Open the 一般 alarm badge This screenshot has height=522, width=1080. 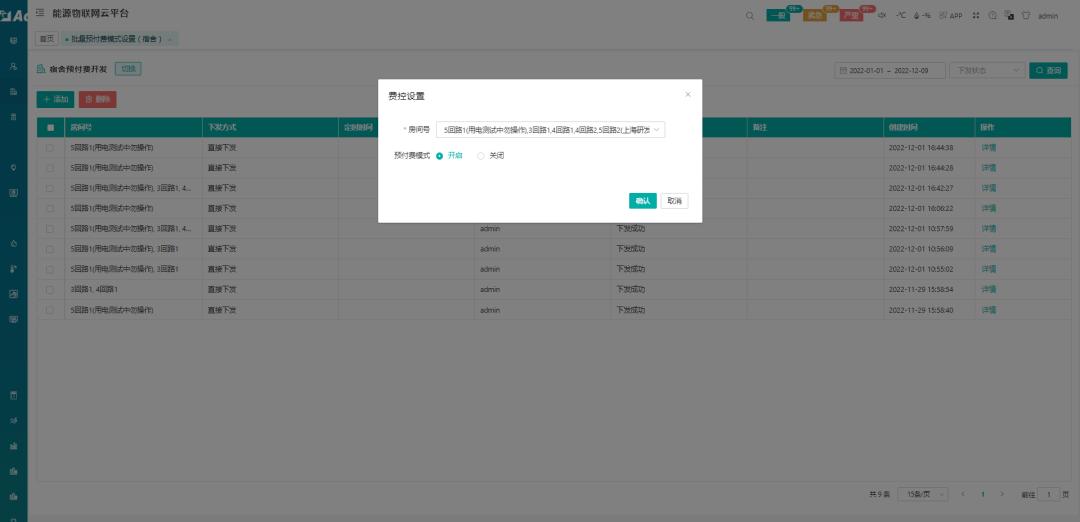tap(778, 15)
